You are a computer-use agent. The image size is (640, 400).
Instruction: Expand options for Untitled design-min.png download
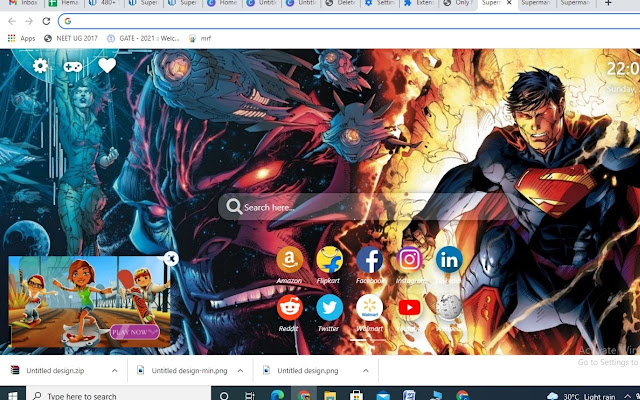[240, 371]
